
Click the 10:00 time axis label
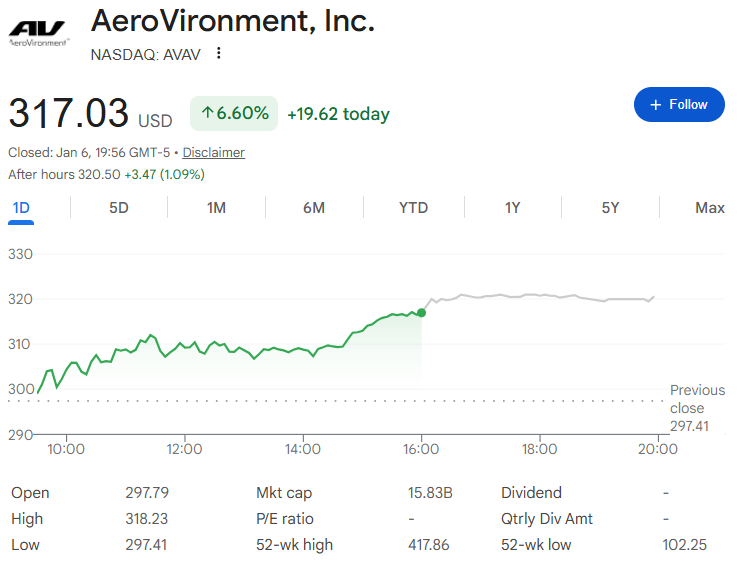[66, 449]
